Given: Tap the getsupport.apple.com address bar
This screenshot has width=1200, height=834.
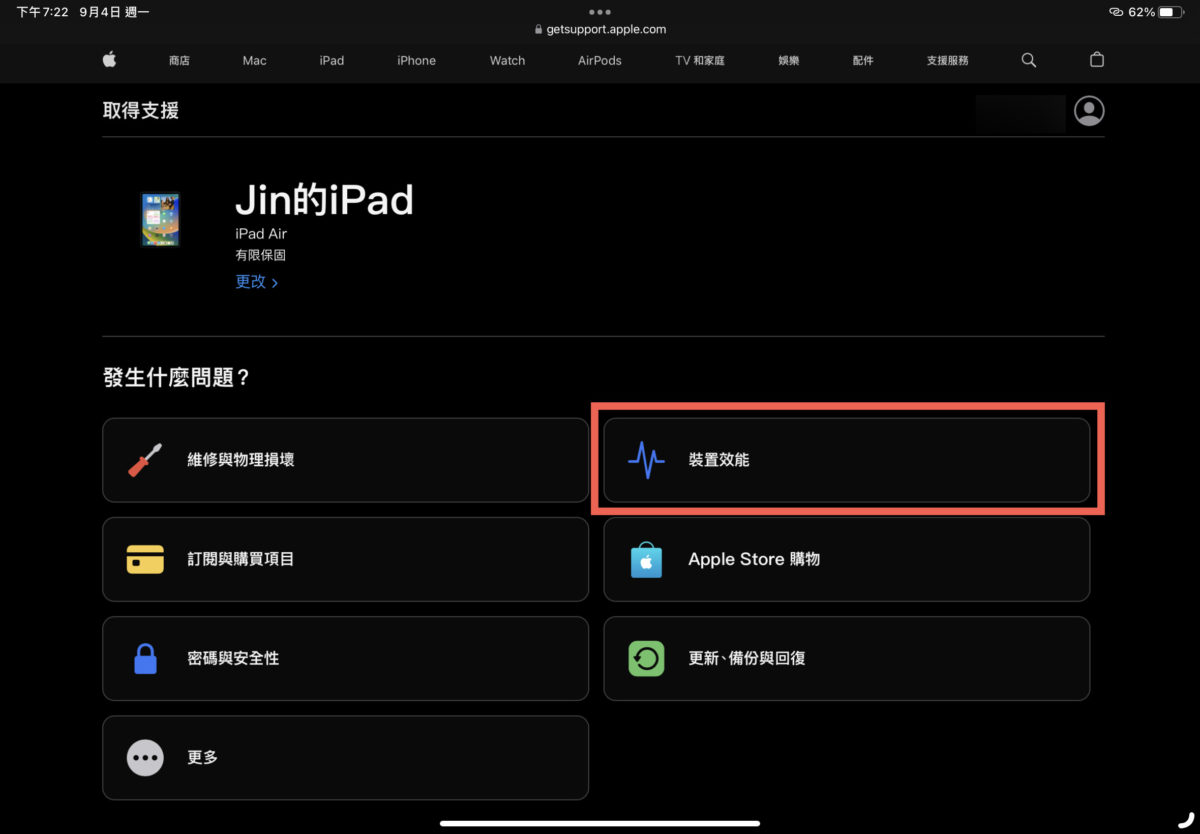Looking at the screenshot, I should (600, 30).
